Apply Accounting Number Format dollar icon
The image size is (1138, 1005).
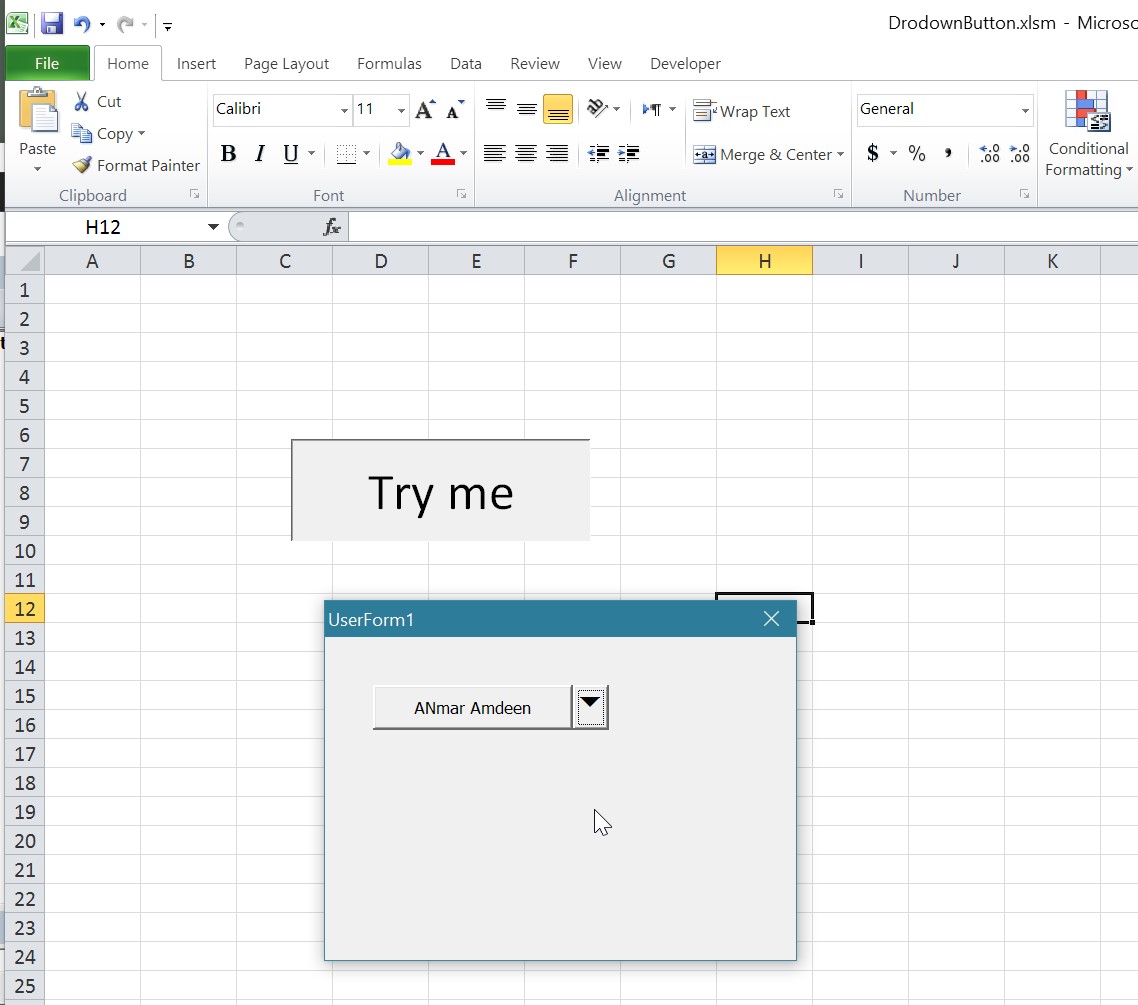click(873, 154)
